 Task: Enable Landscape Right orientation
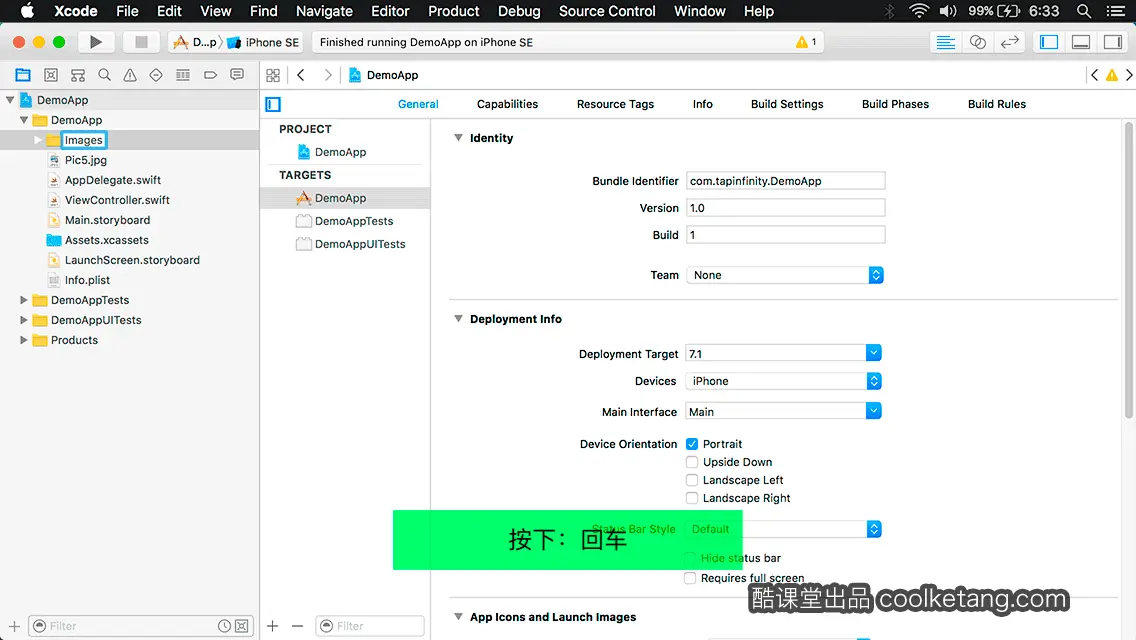(x=692, y=498)
